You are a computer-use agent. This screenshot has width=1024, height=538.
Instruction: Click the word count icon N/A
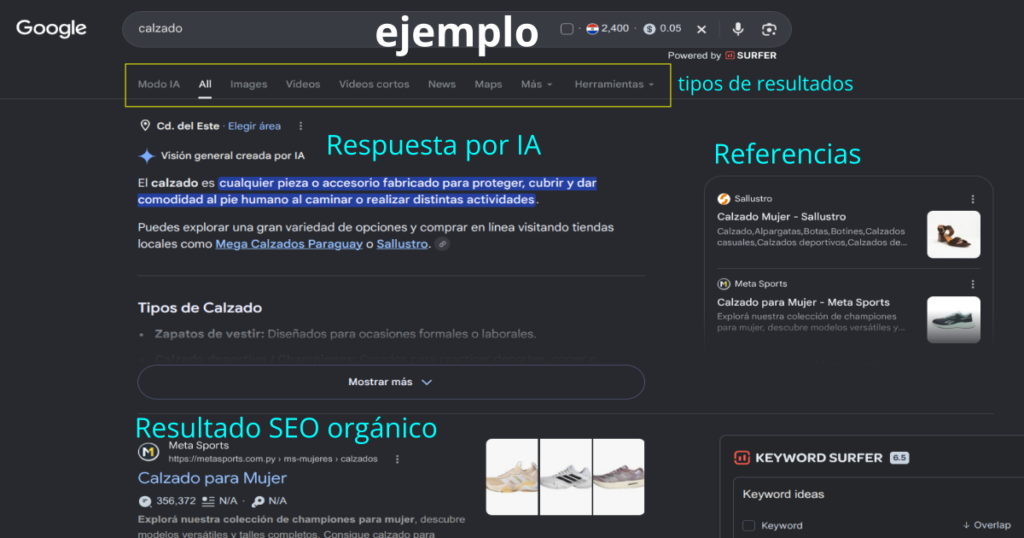[x=208, y=501]
